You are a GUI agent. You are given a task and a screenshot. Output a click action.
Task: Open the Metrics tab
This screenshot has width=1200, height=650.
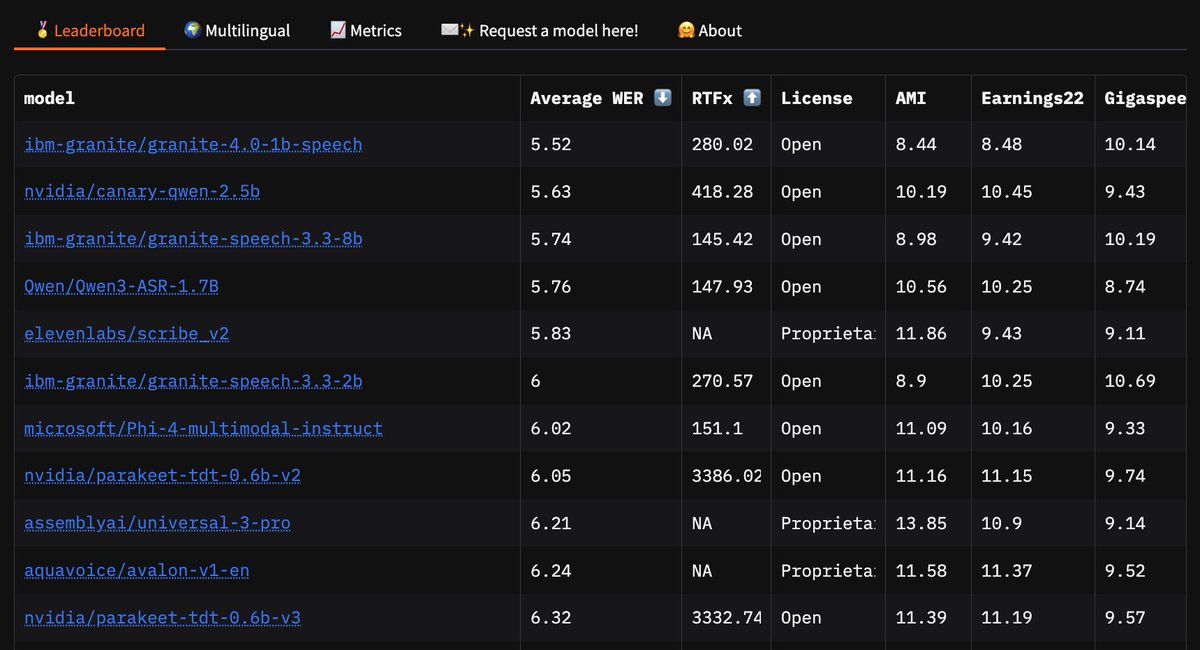[366, 30]
